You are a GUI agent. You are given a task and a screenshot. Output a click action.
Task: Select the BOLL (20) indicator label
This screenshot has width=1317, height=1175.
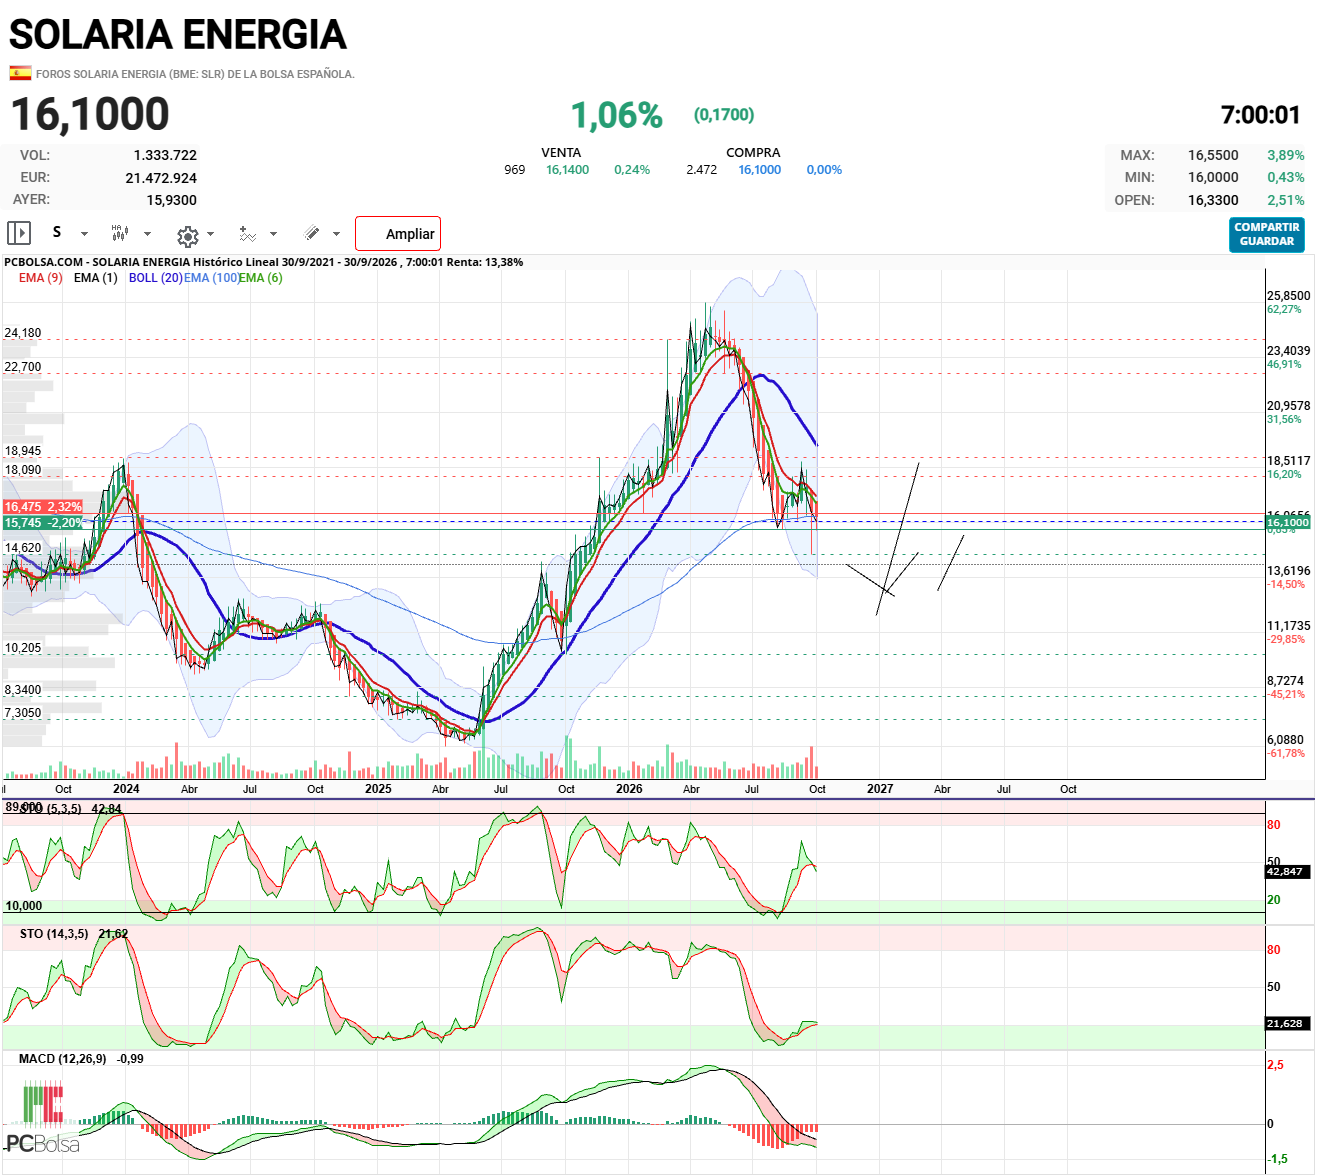coord(156,278)
